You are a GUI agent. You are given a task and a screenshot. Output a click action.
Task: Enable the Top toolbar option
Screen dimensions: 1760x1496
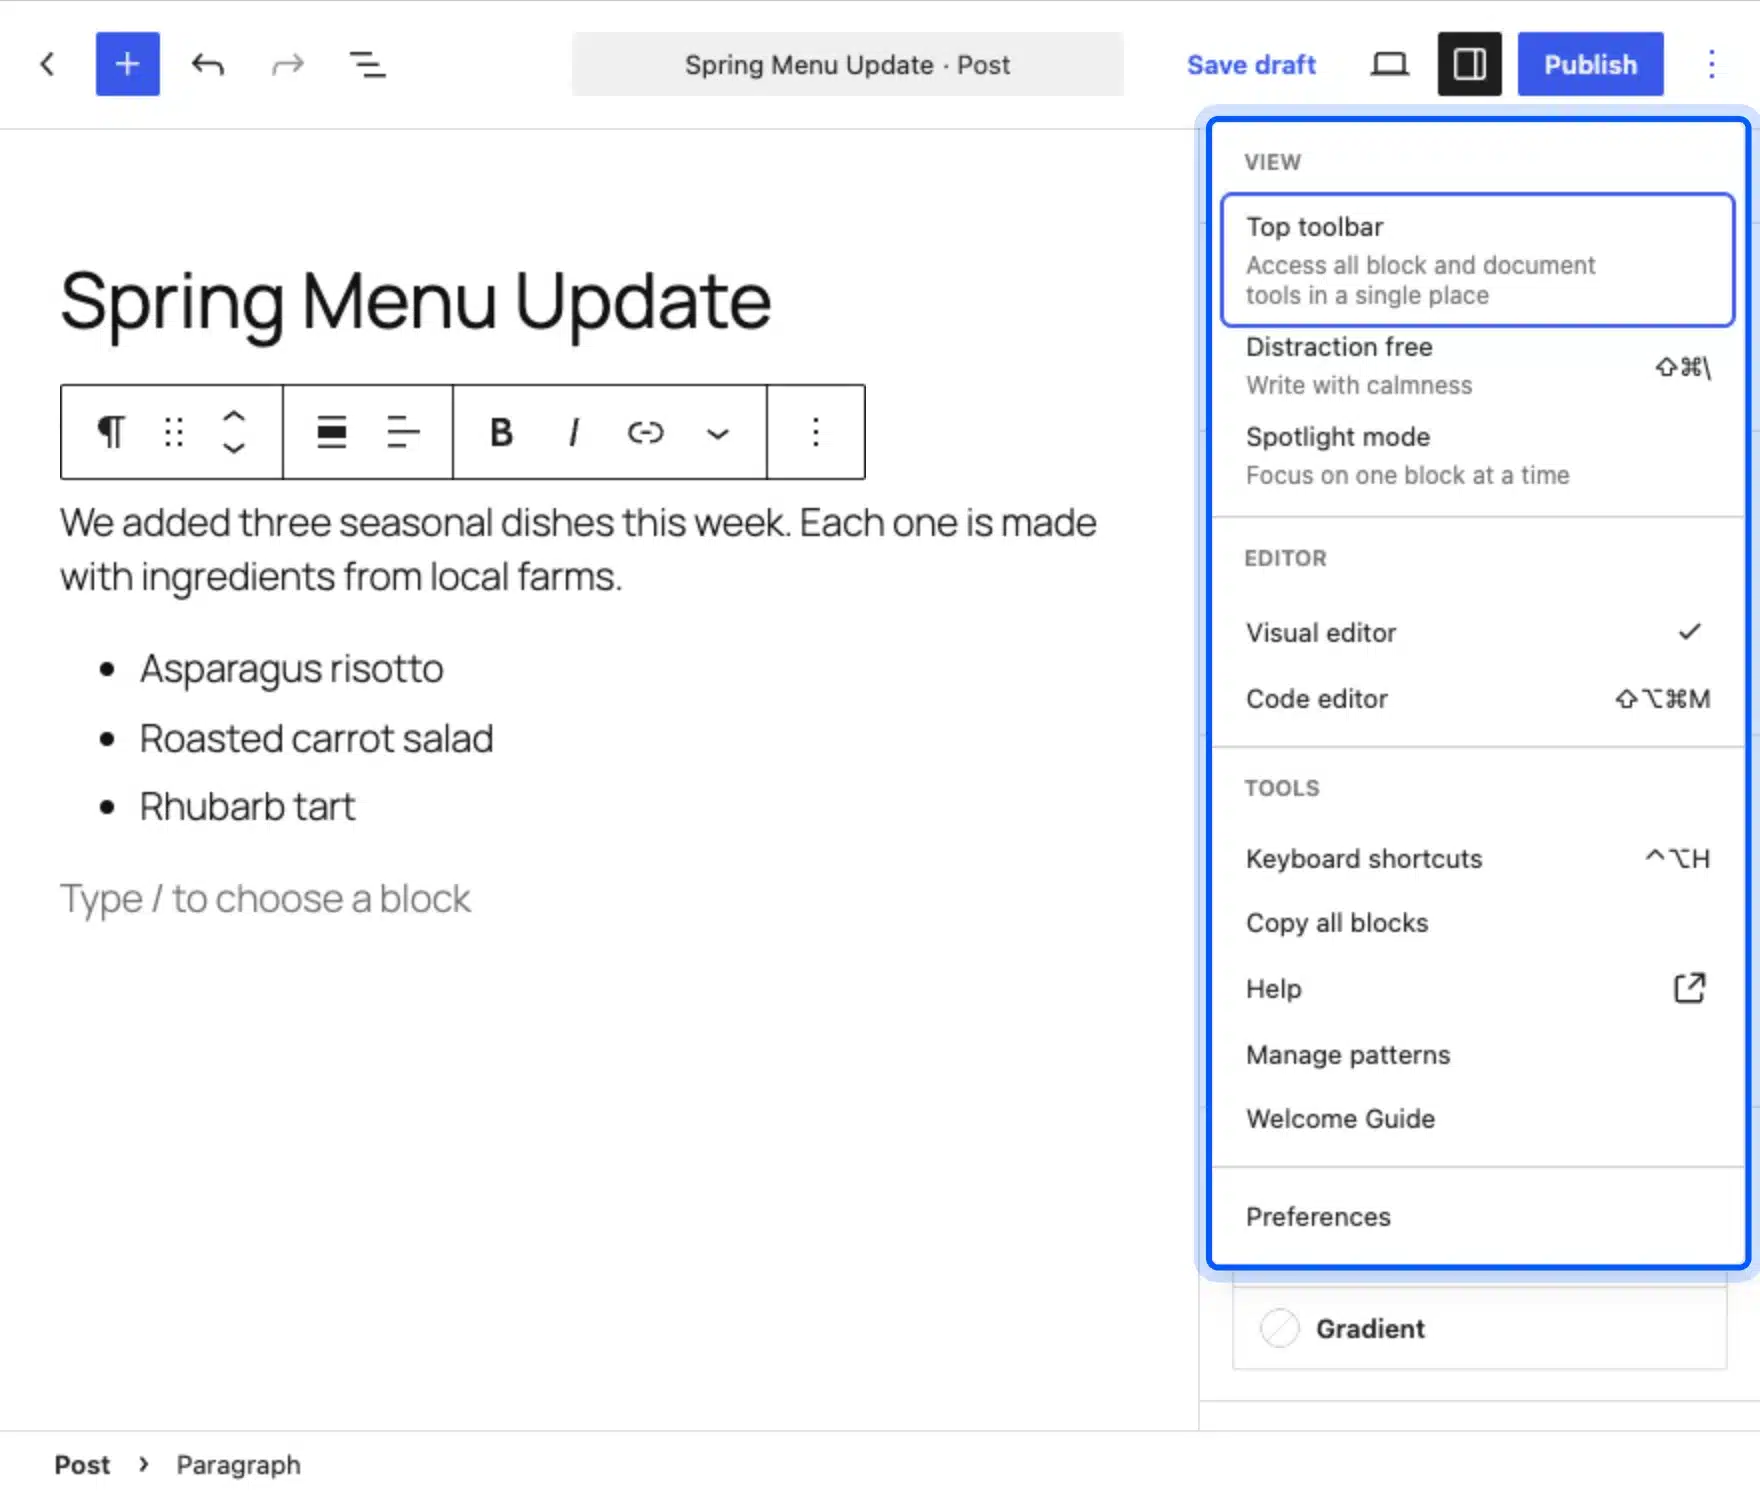[1477, 260]
